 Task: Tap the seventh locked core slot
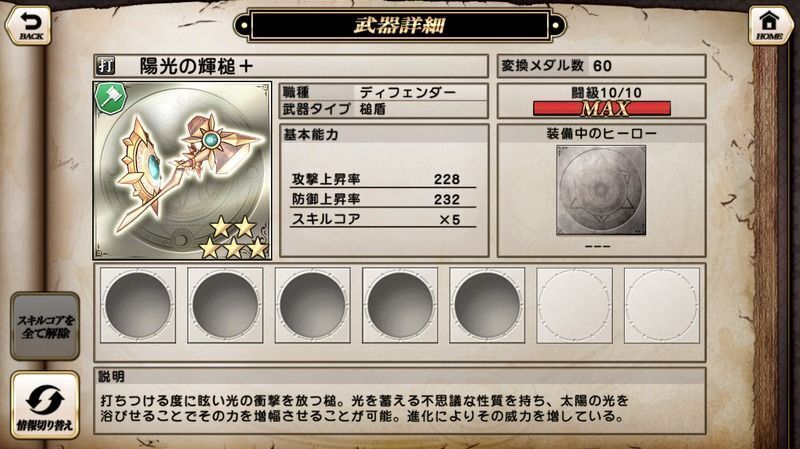(662, 305)
